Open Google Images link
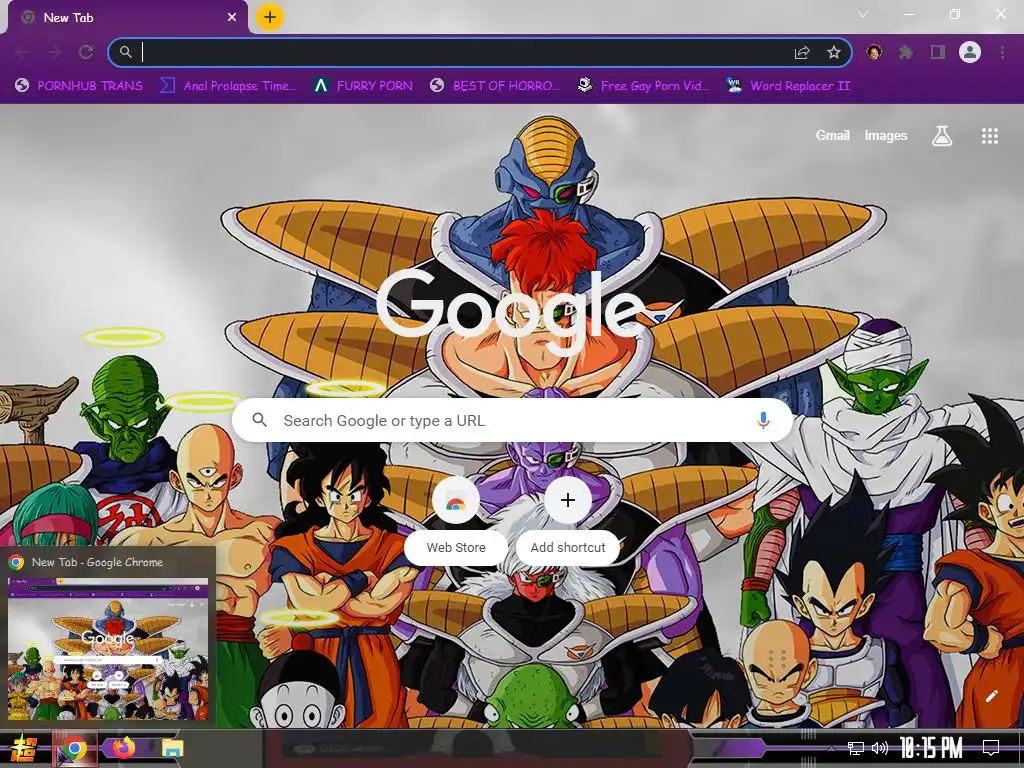The image size is (1024, 768). [x=886, y=135]
